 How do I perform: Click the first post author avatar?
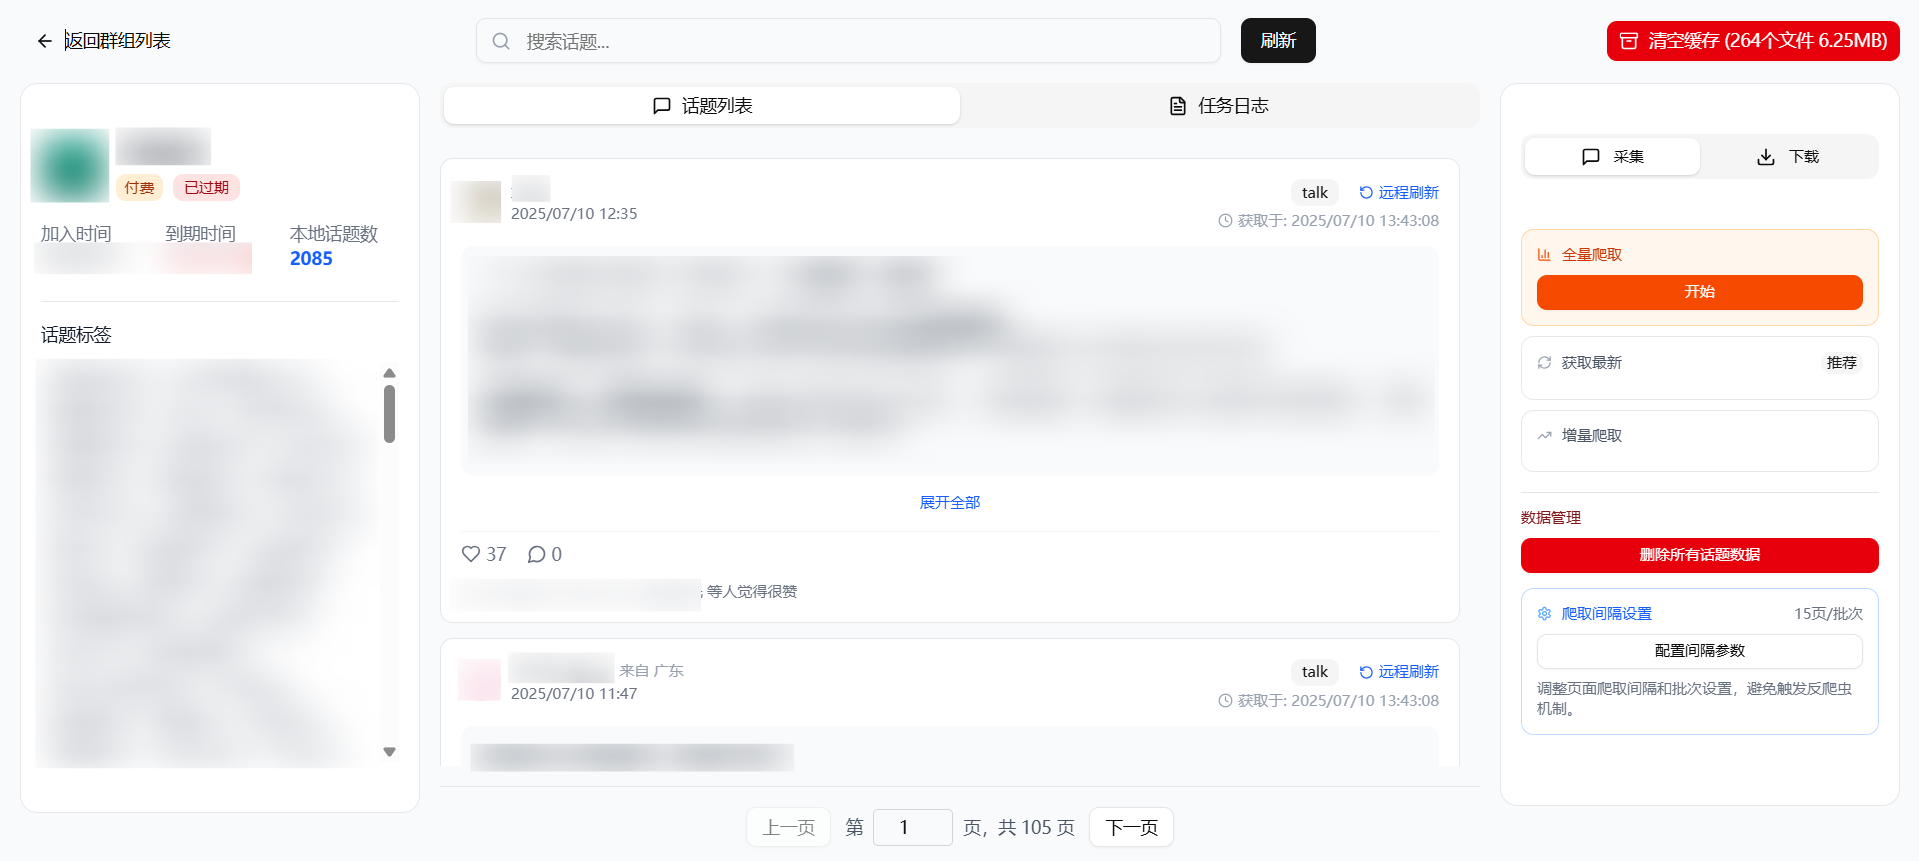tap(476, 202)
